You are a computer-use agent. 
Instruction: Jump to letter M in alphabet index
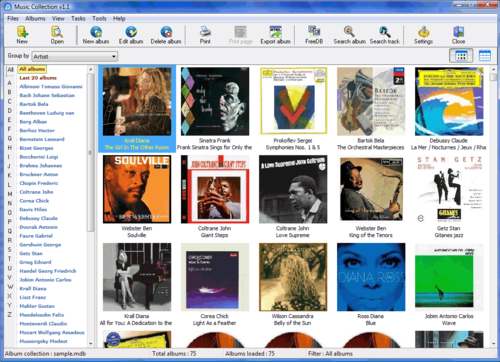click(x=10, y=194)
